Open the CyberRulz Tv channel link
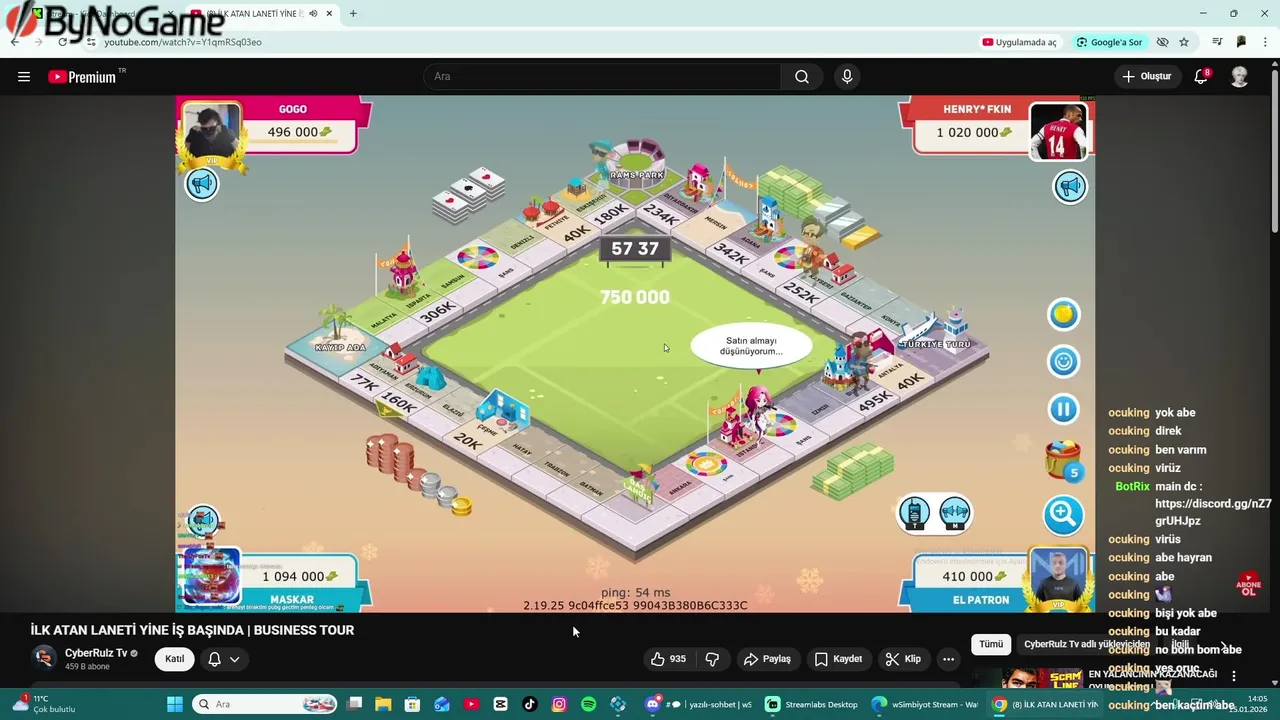The width and height of the screenshot is (1280, 720). [x=95, y=653]
